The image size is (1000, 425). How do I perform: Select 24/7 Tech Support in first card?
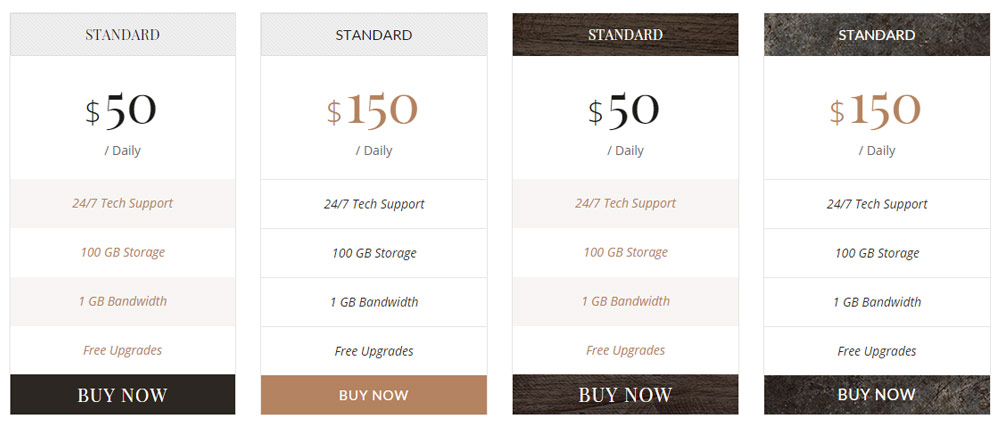tap(122, 204)
